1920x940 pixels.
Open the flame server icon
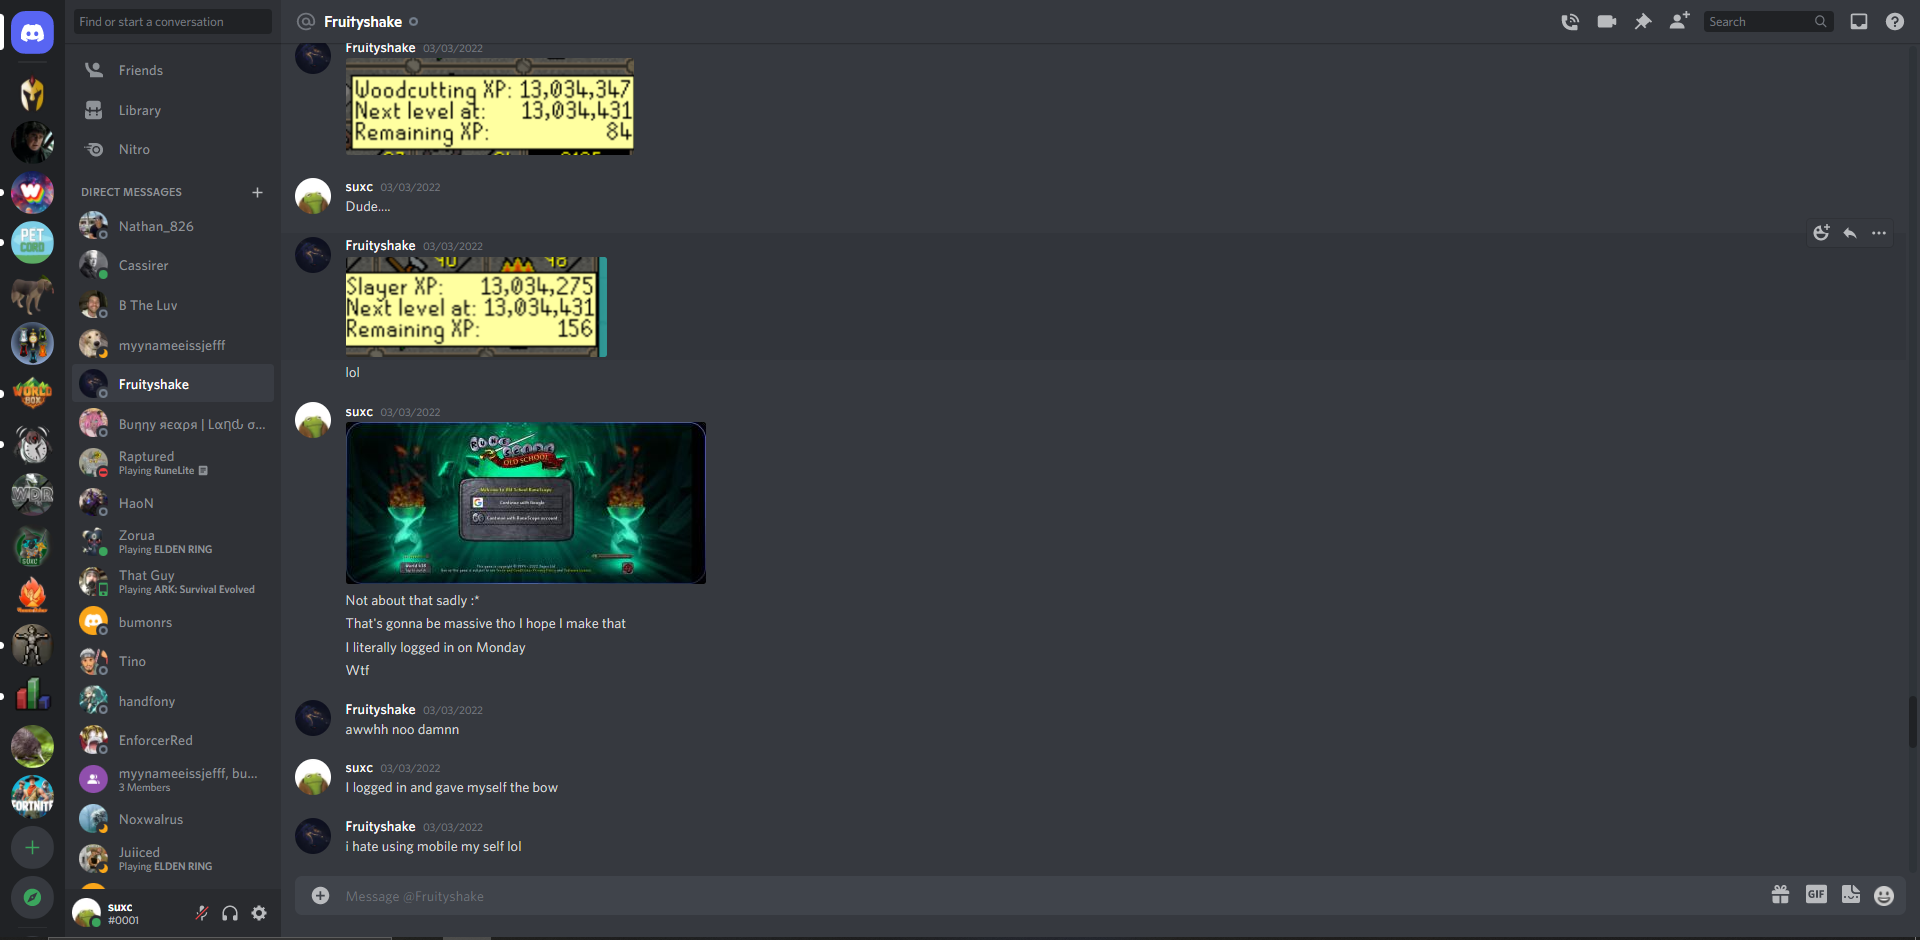pyautogui.click(x=32, y=595)
